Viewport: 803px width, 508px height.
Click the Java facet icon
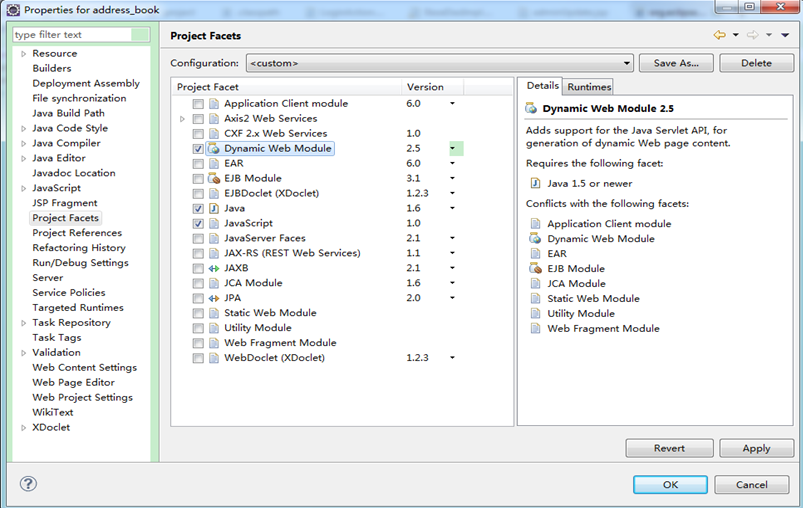[x=214, y=208]
